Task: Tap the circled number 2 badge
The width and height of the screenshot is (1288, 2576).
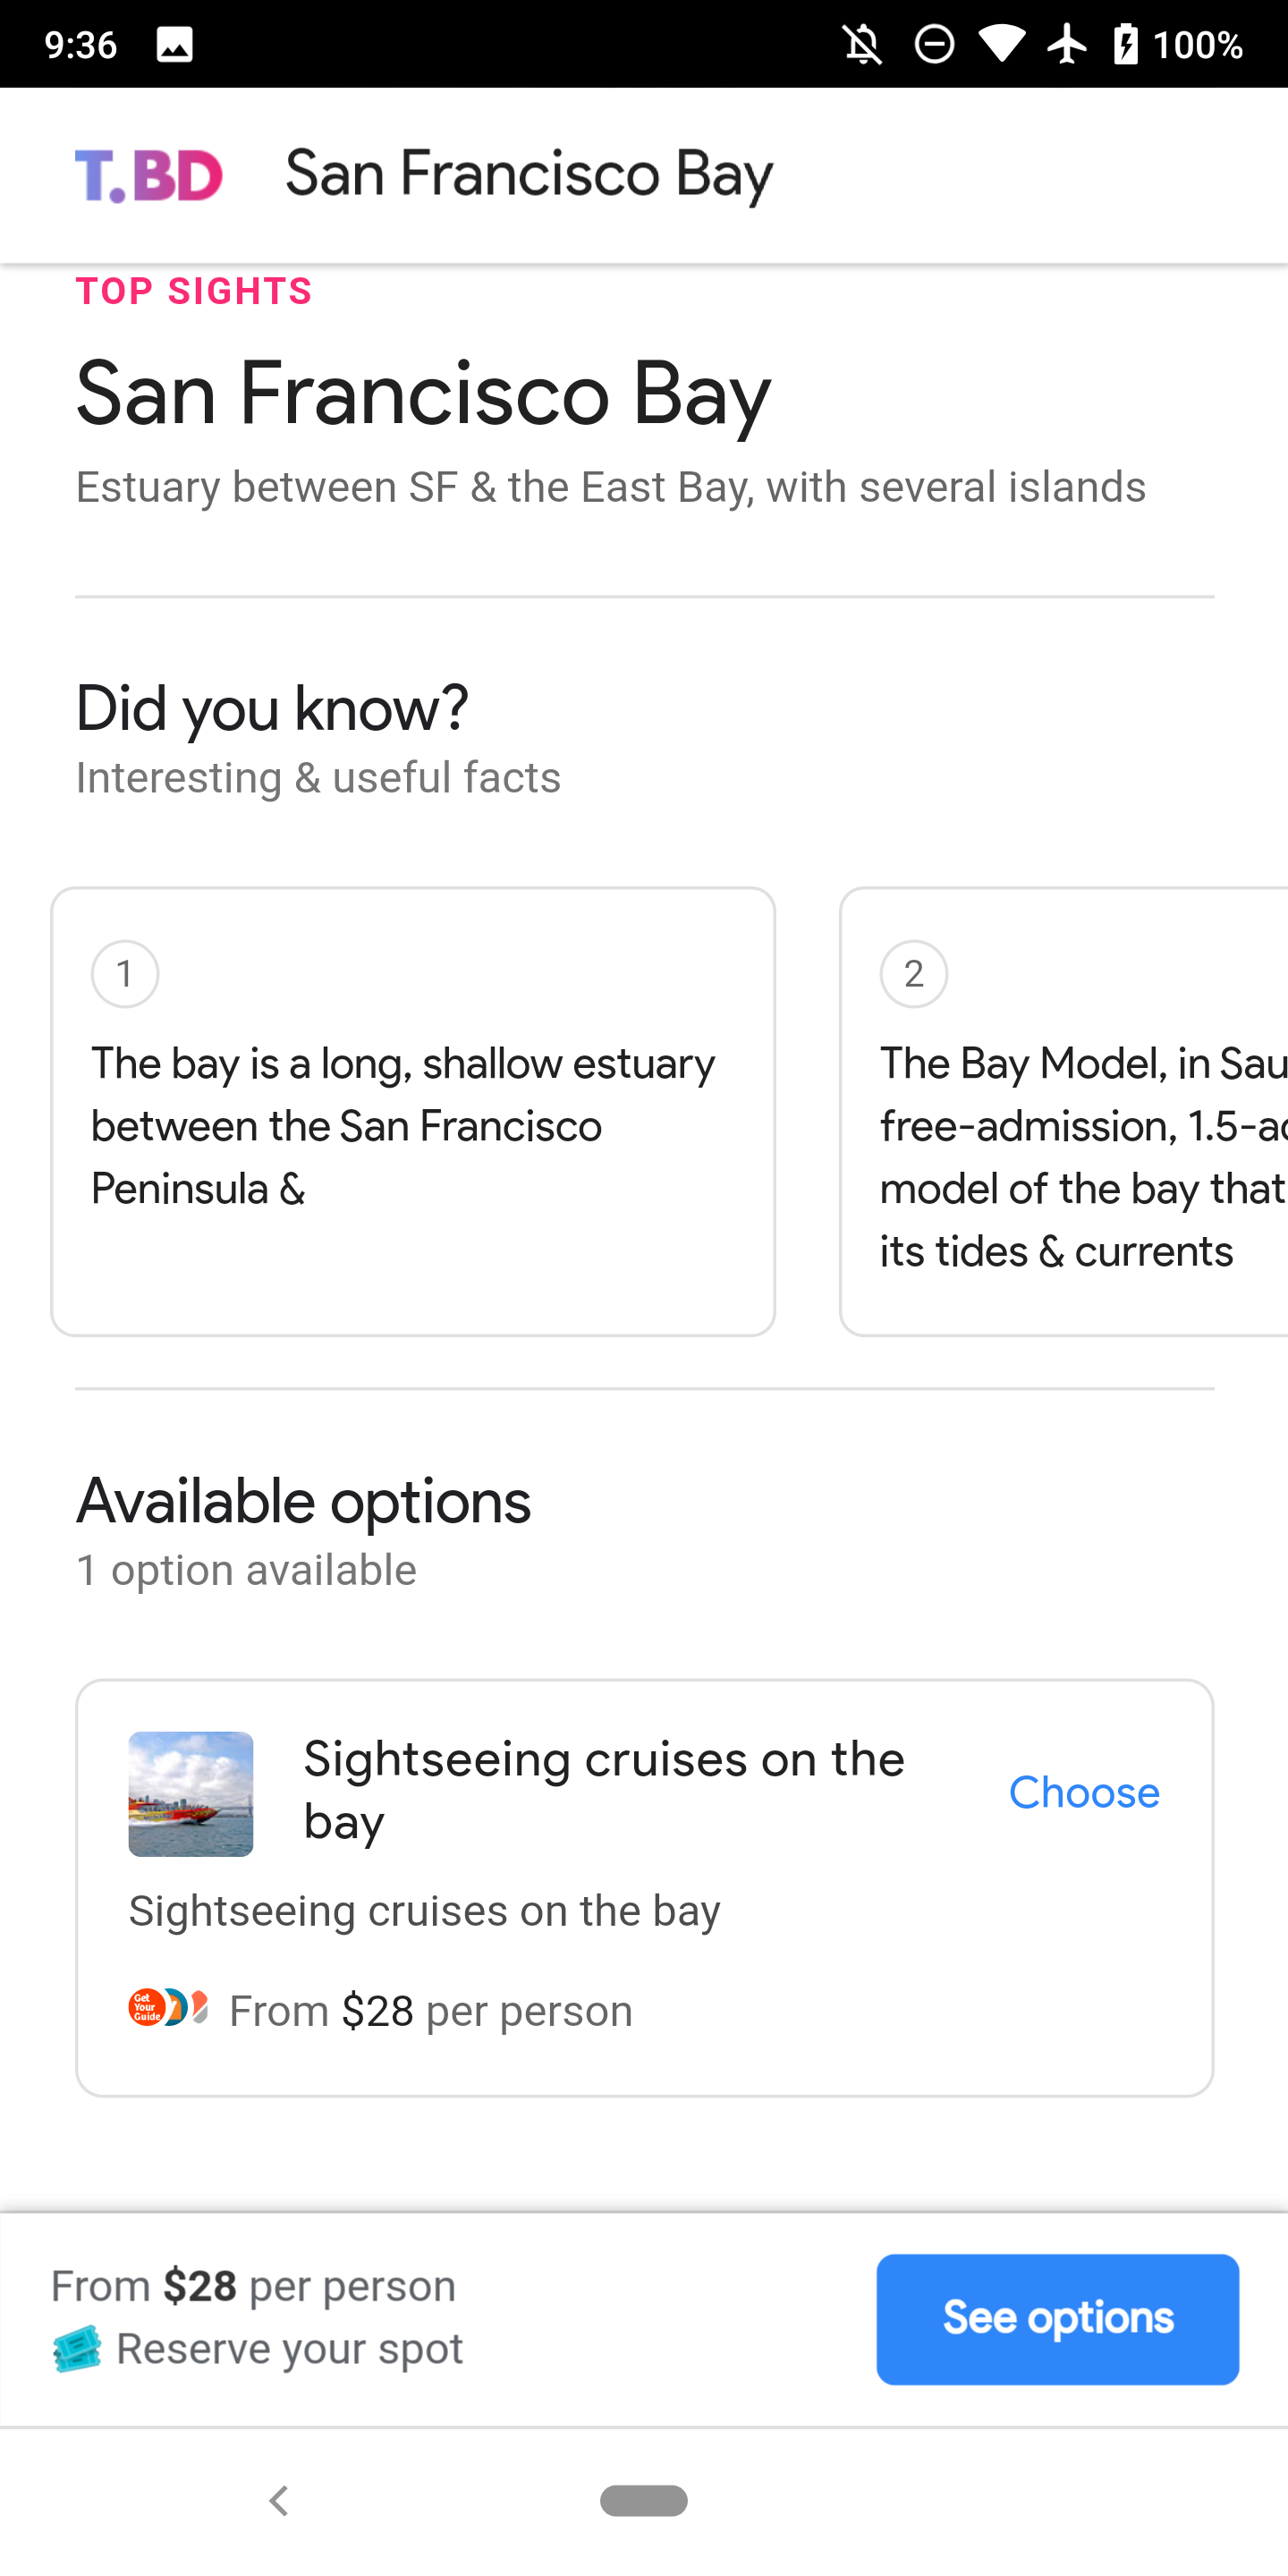Action: [x=913, y=974]
